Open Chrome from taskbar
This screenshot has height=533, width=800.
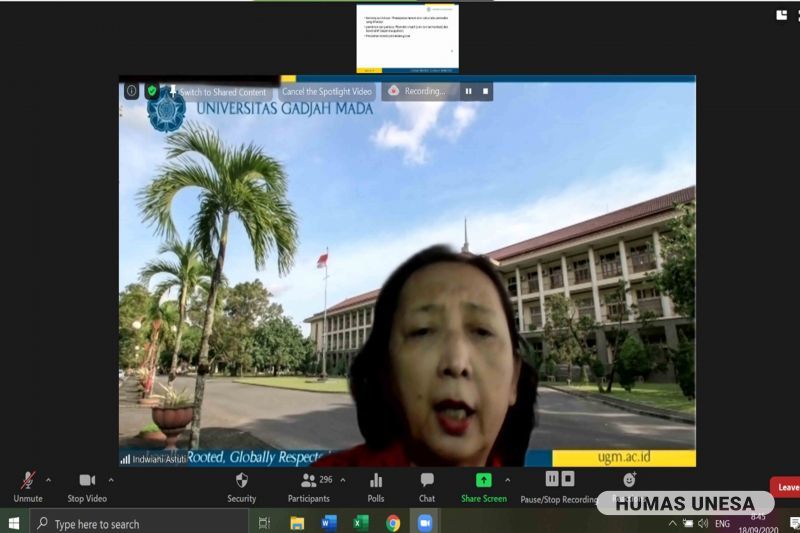pyautogui.click(x=393, y=523)
